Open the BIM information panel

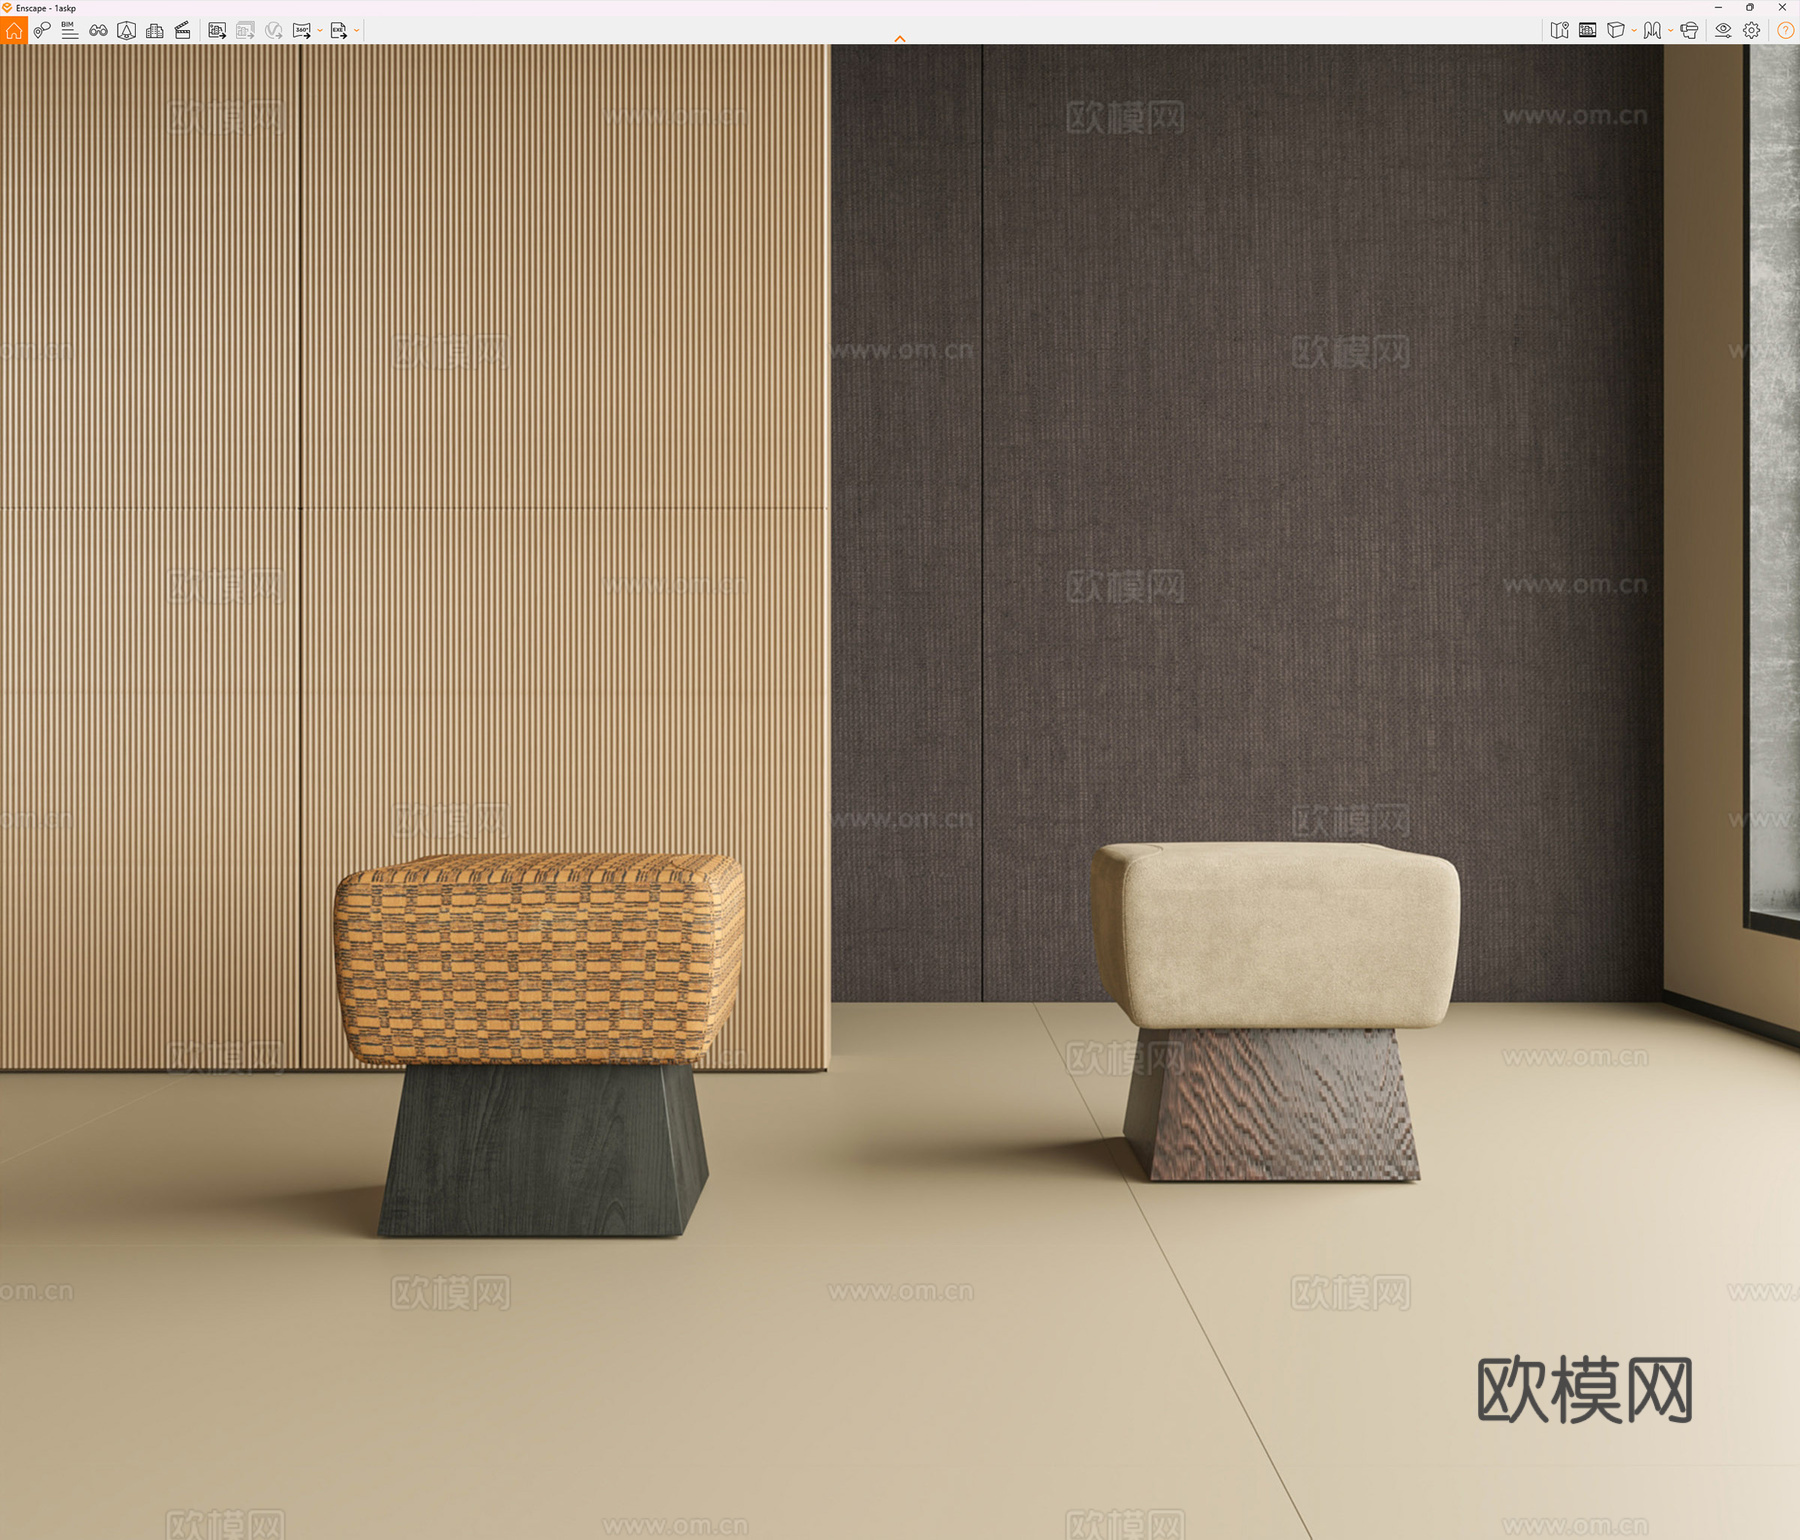pos(69,30)
